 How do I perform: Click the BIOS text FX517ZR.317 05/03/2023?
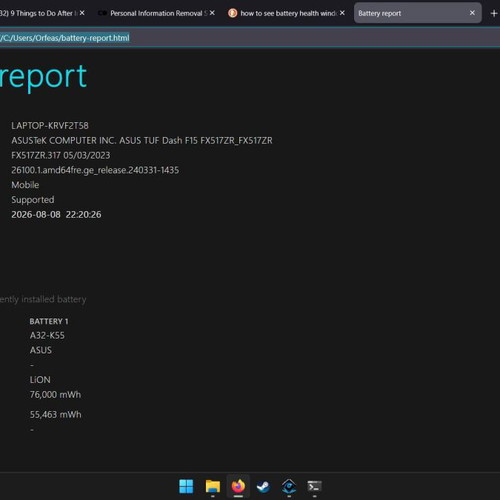click(x=61, y=155)
